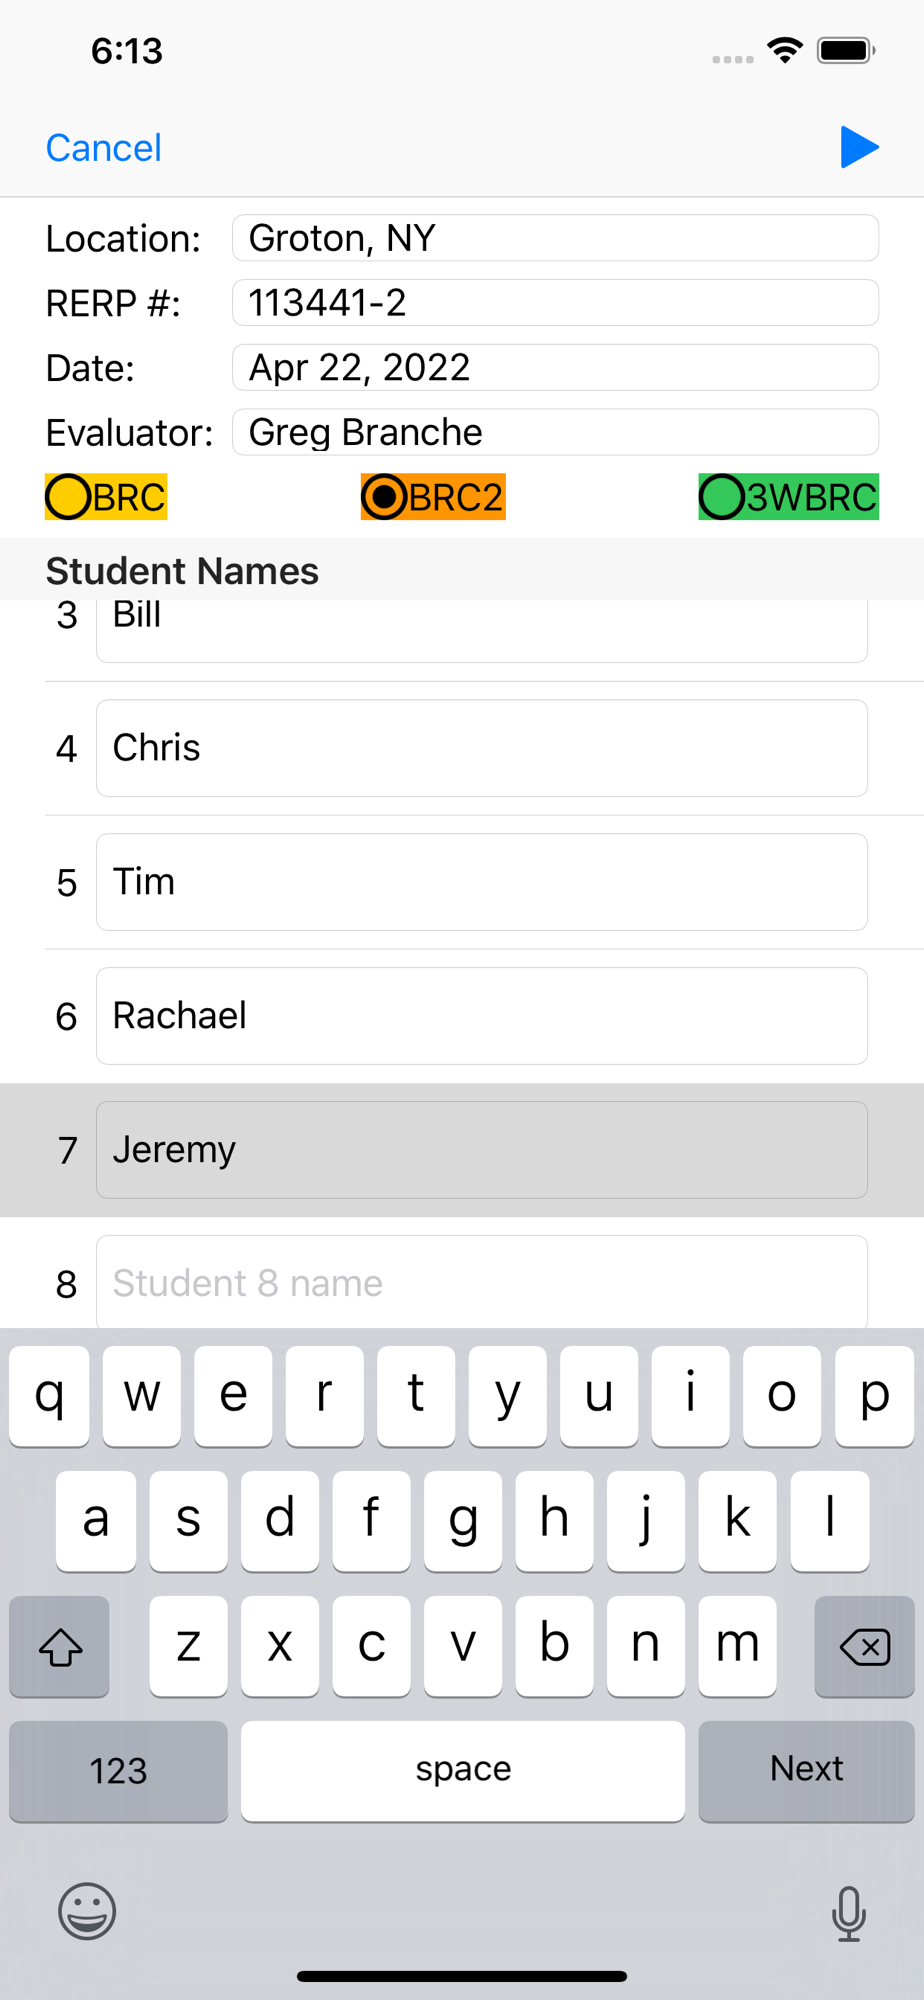
Task: Tap the empty Student 8 name field
Action: tap(481, 1282)
